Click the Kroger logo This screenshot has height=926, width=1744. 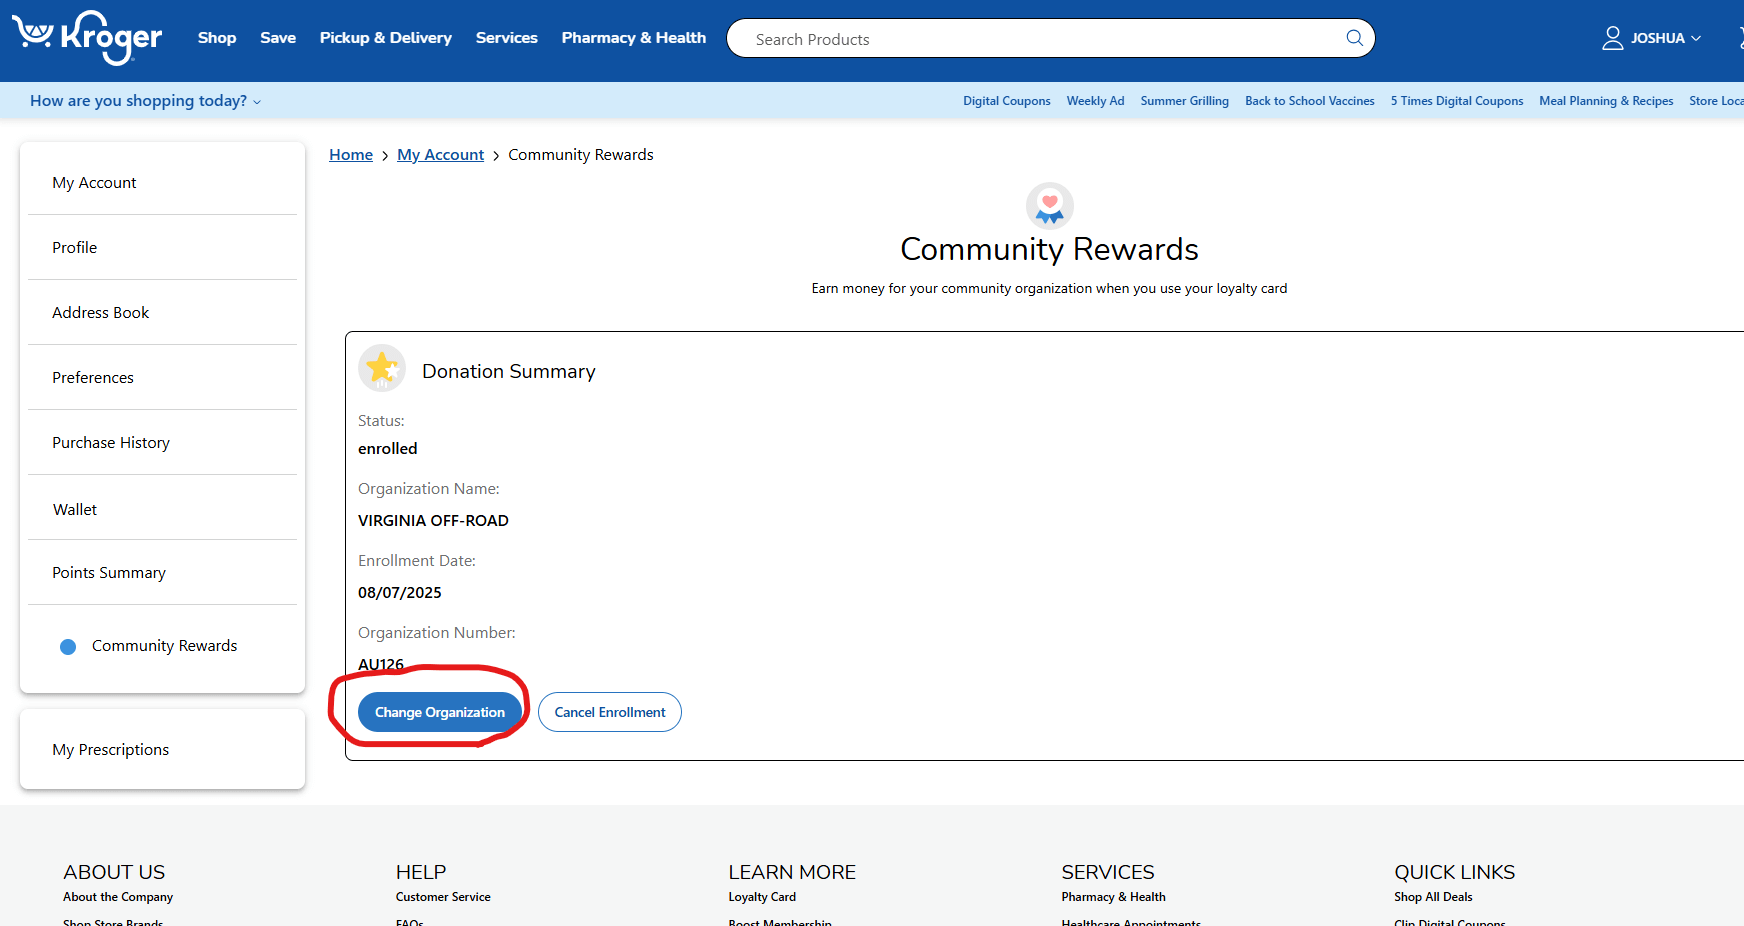point(87,38)
